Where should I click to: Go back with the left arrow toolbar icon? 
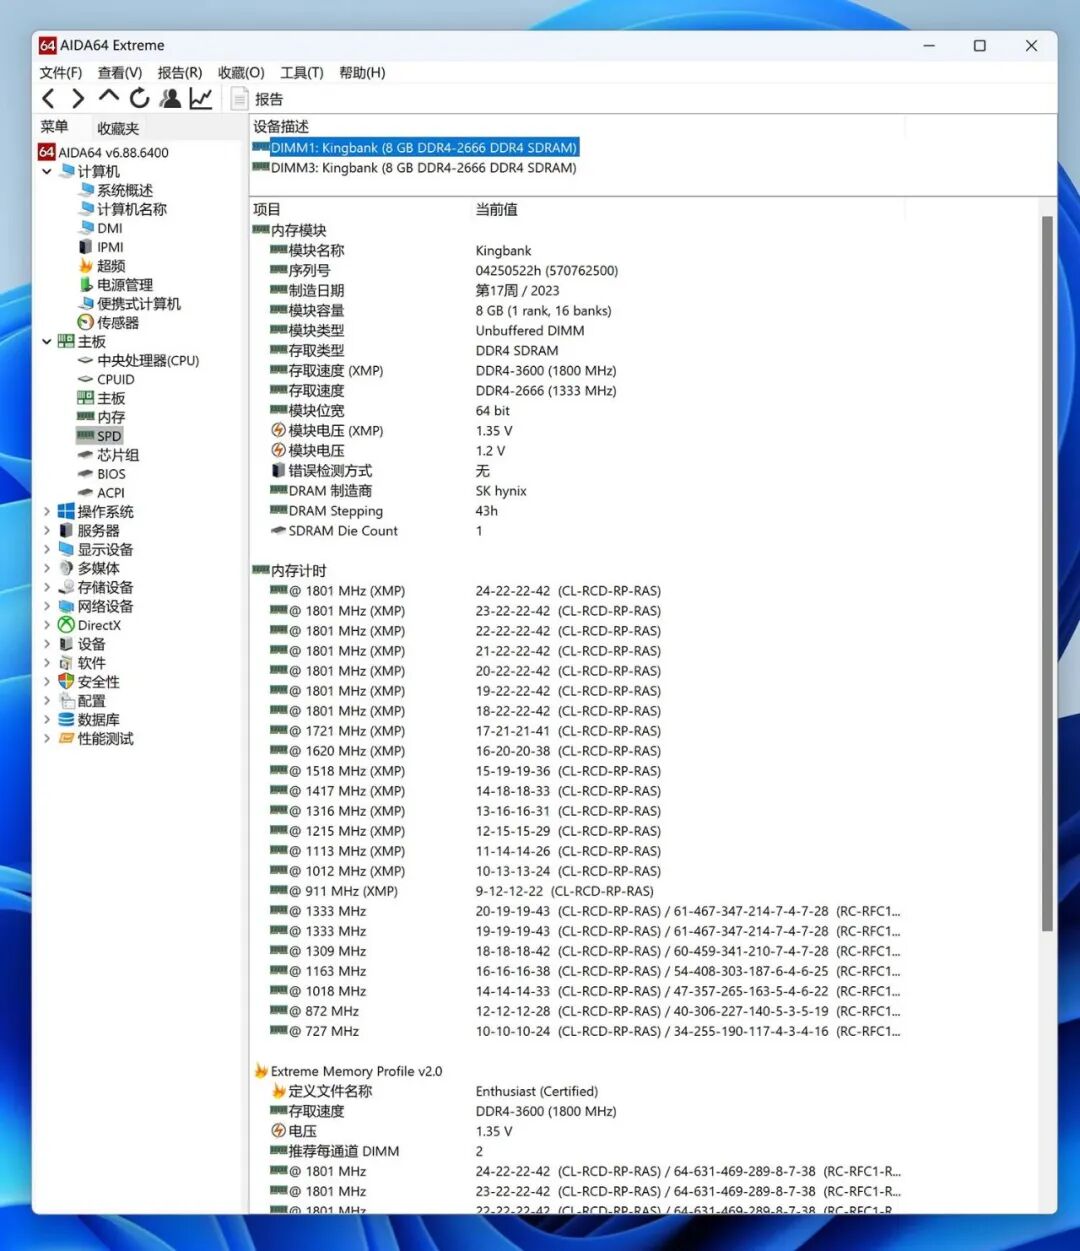(x=48, y=98)
